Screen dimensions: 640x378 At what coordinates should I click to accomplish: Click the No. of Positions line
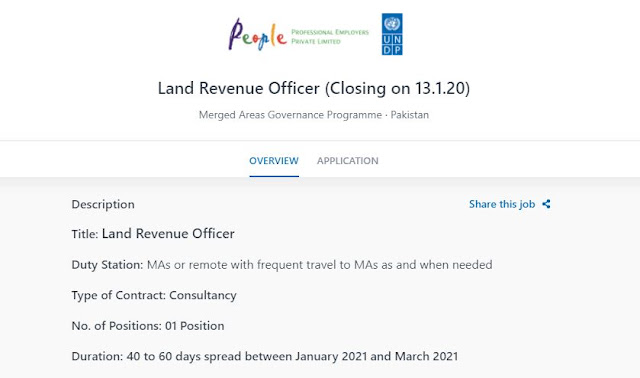148,326
